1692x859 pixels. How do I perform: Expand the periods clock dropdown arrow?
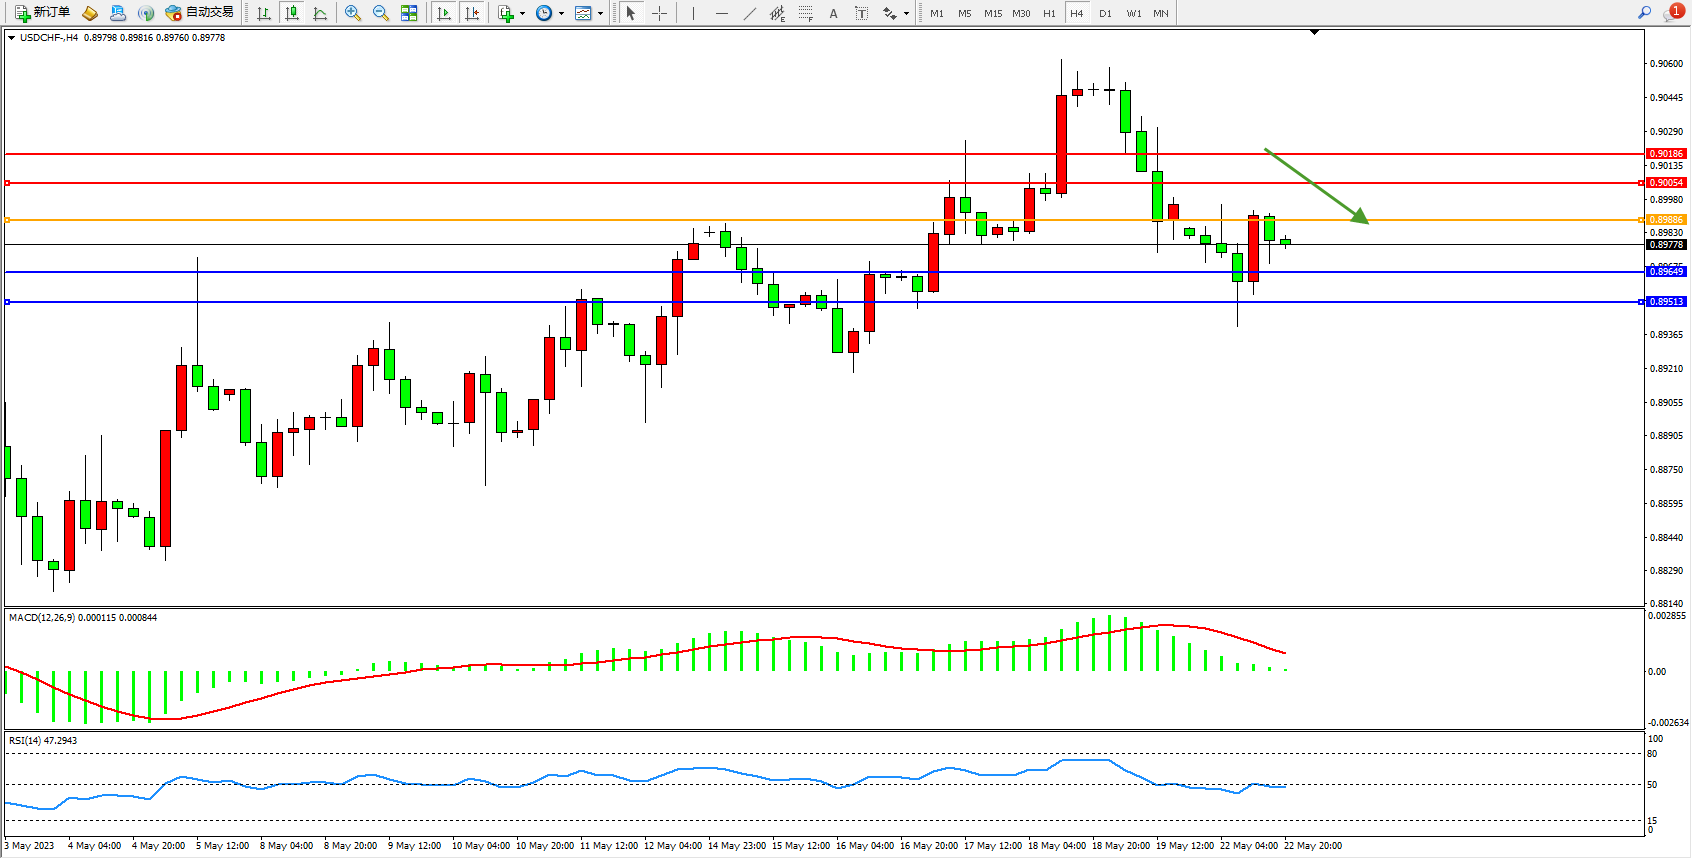pos(561,14)
